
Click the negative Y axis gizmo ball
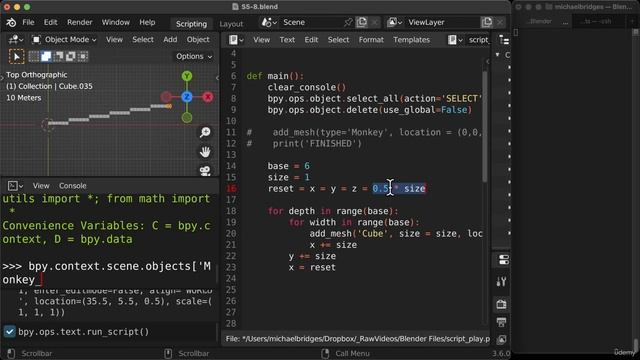coord(187,118)
